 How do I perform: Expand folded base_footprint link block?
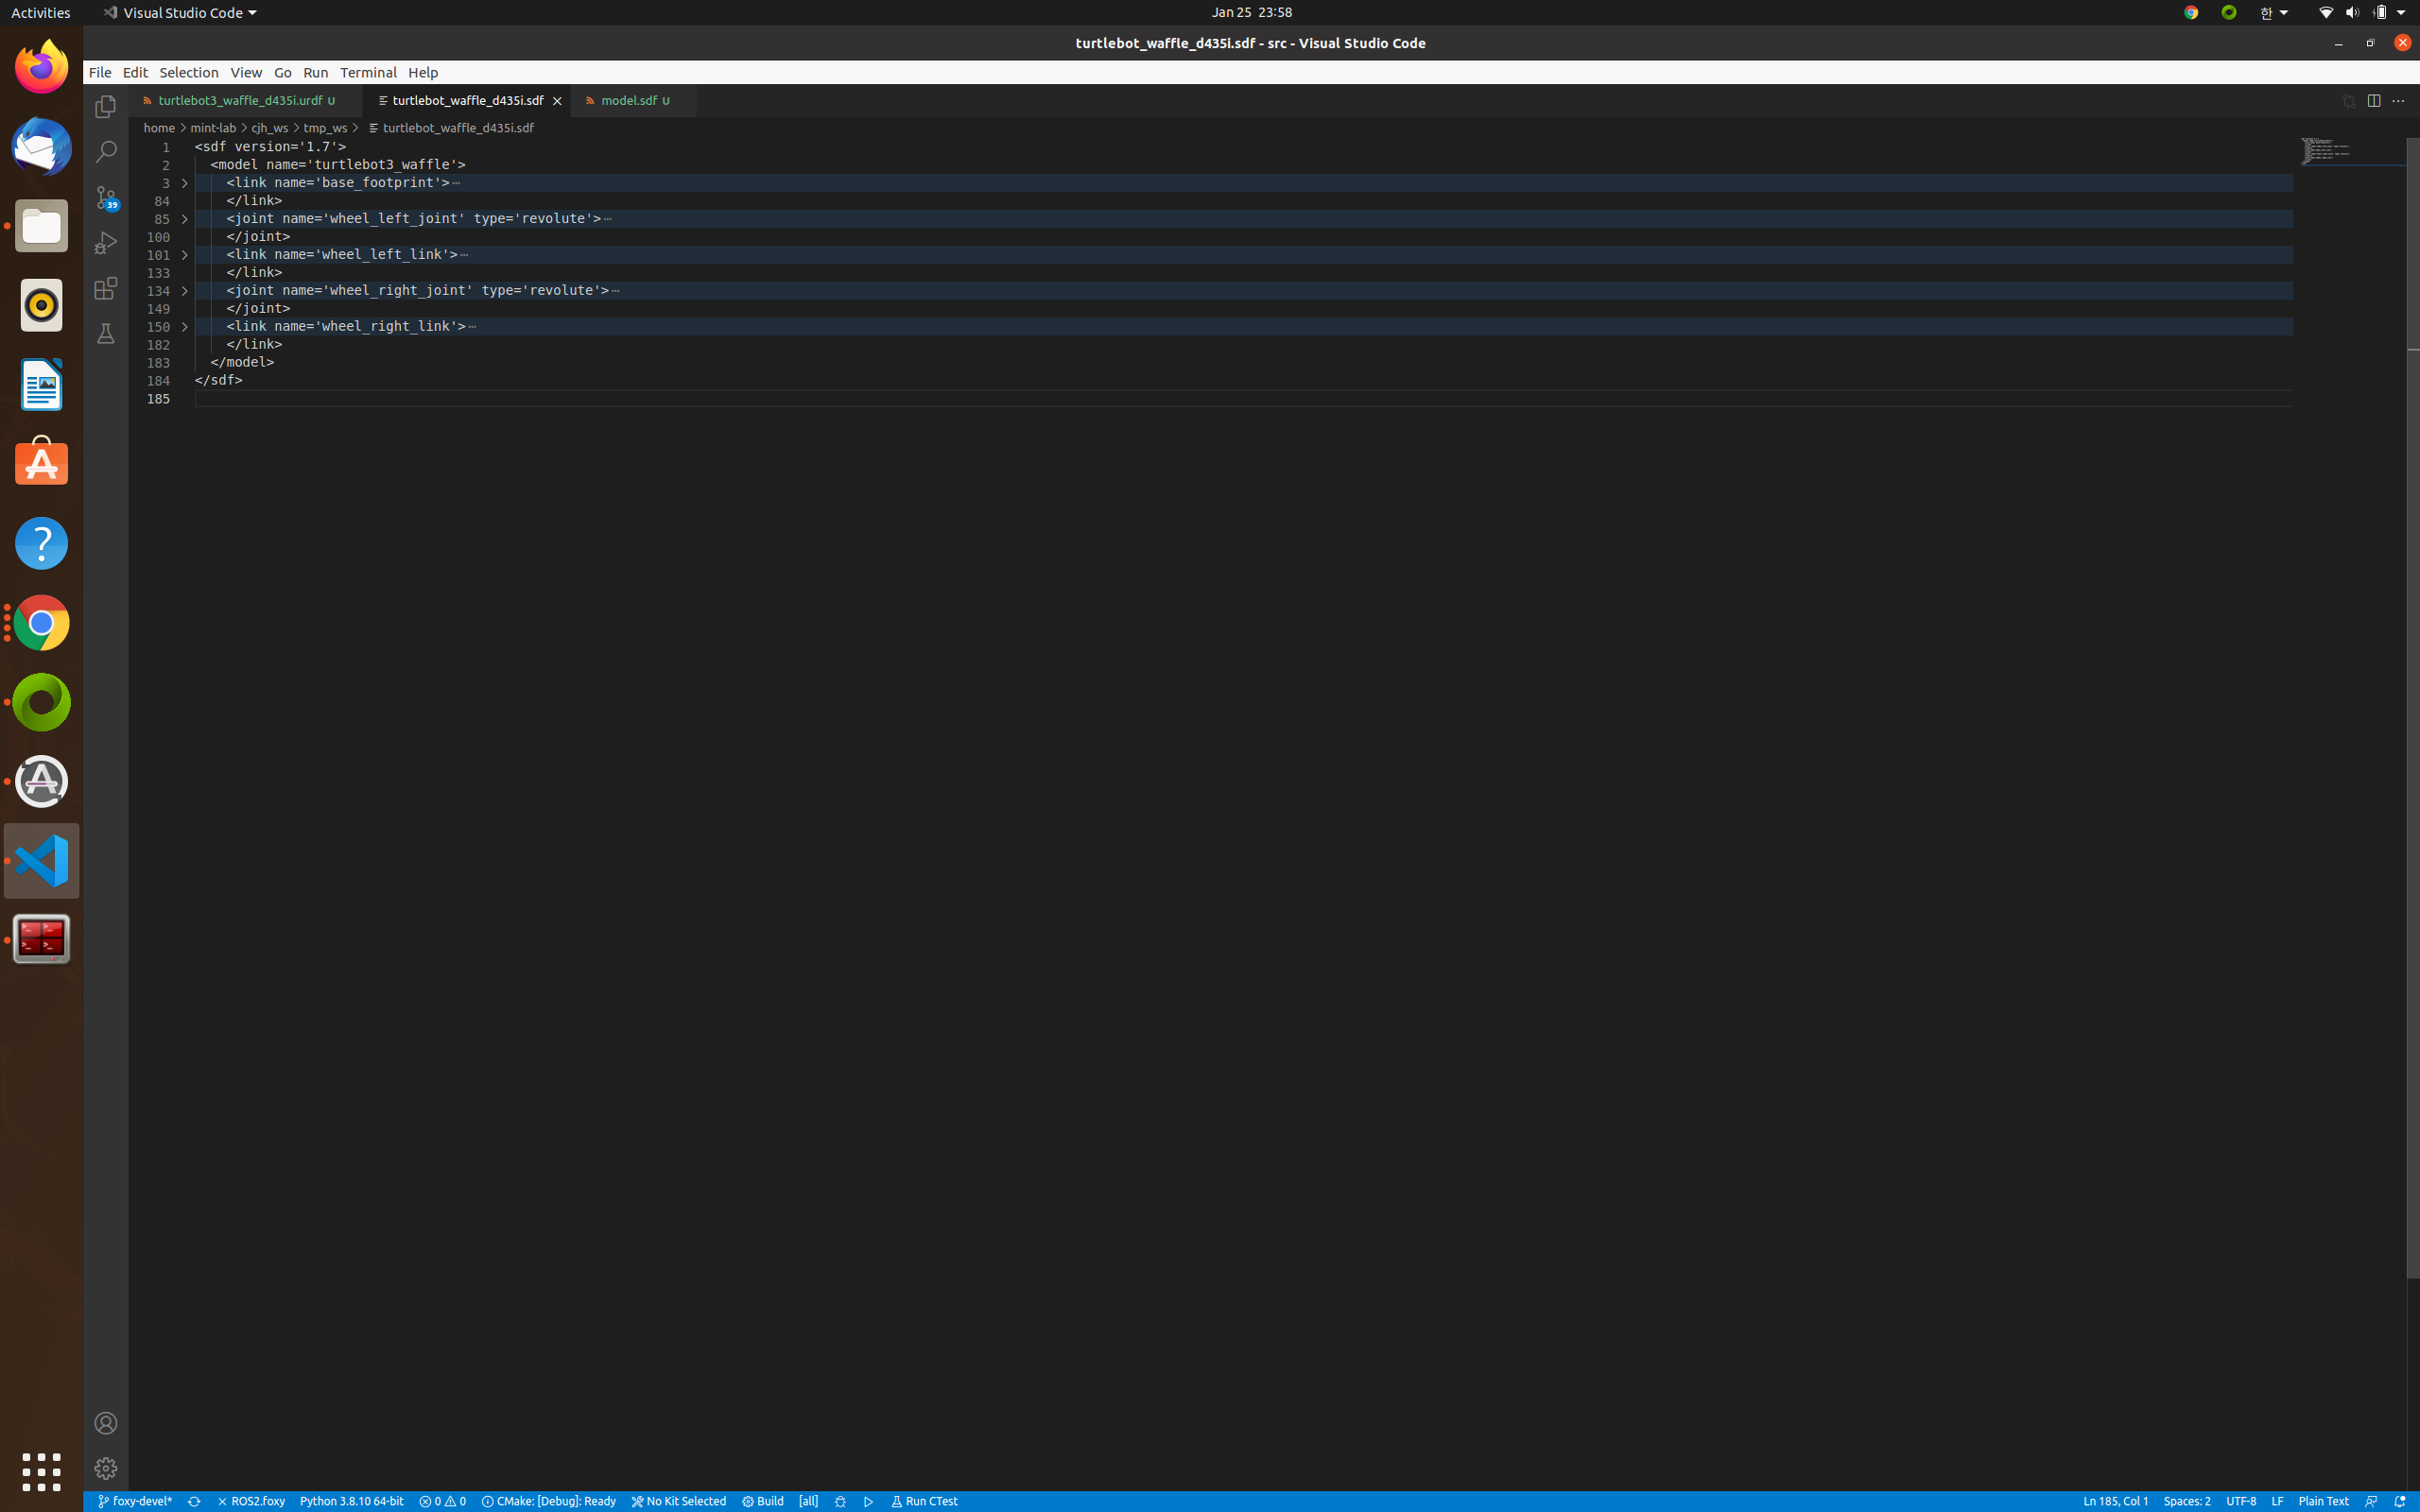184,183
